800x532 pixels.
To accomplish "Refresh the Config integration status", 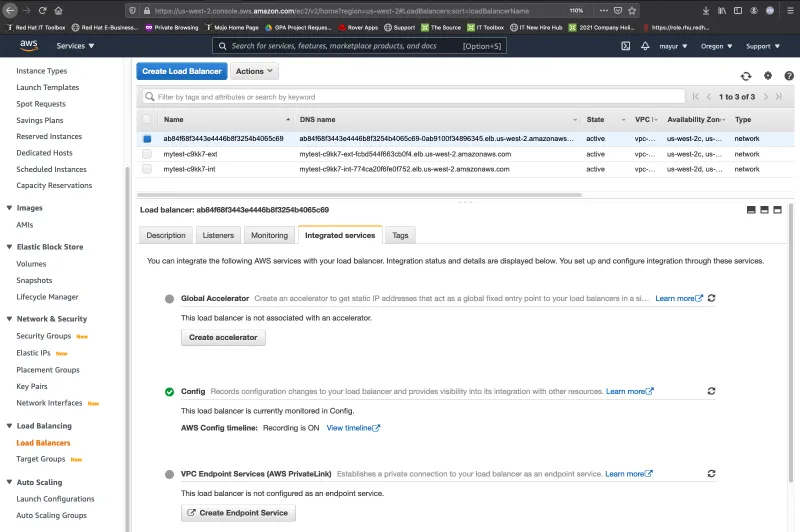I will [711, 391].
